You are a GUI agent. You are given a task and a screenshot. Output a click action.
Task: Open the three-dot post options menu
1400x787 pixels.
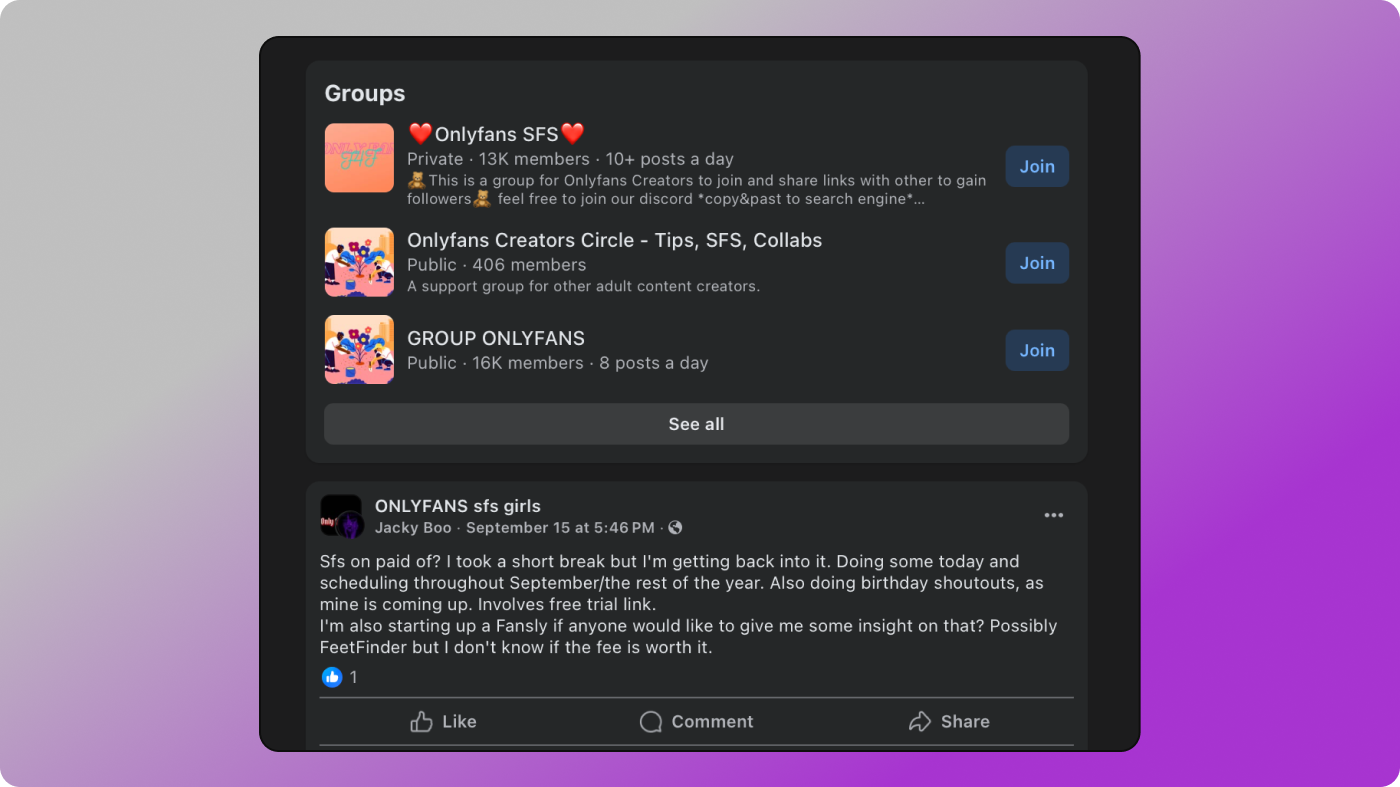tap(1053, 516)
